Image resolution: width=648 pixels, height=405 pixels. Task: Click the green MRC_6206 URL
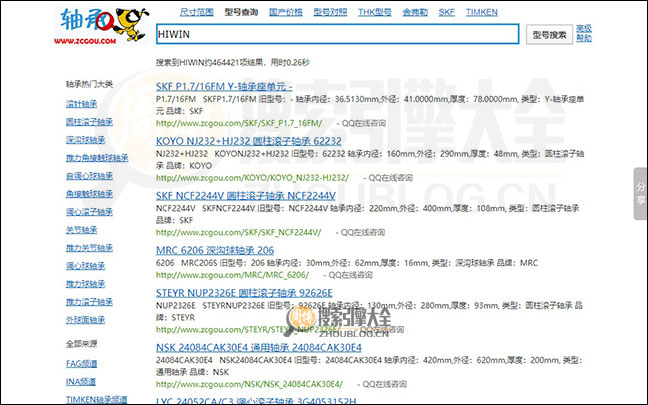[x=232, y=275]
